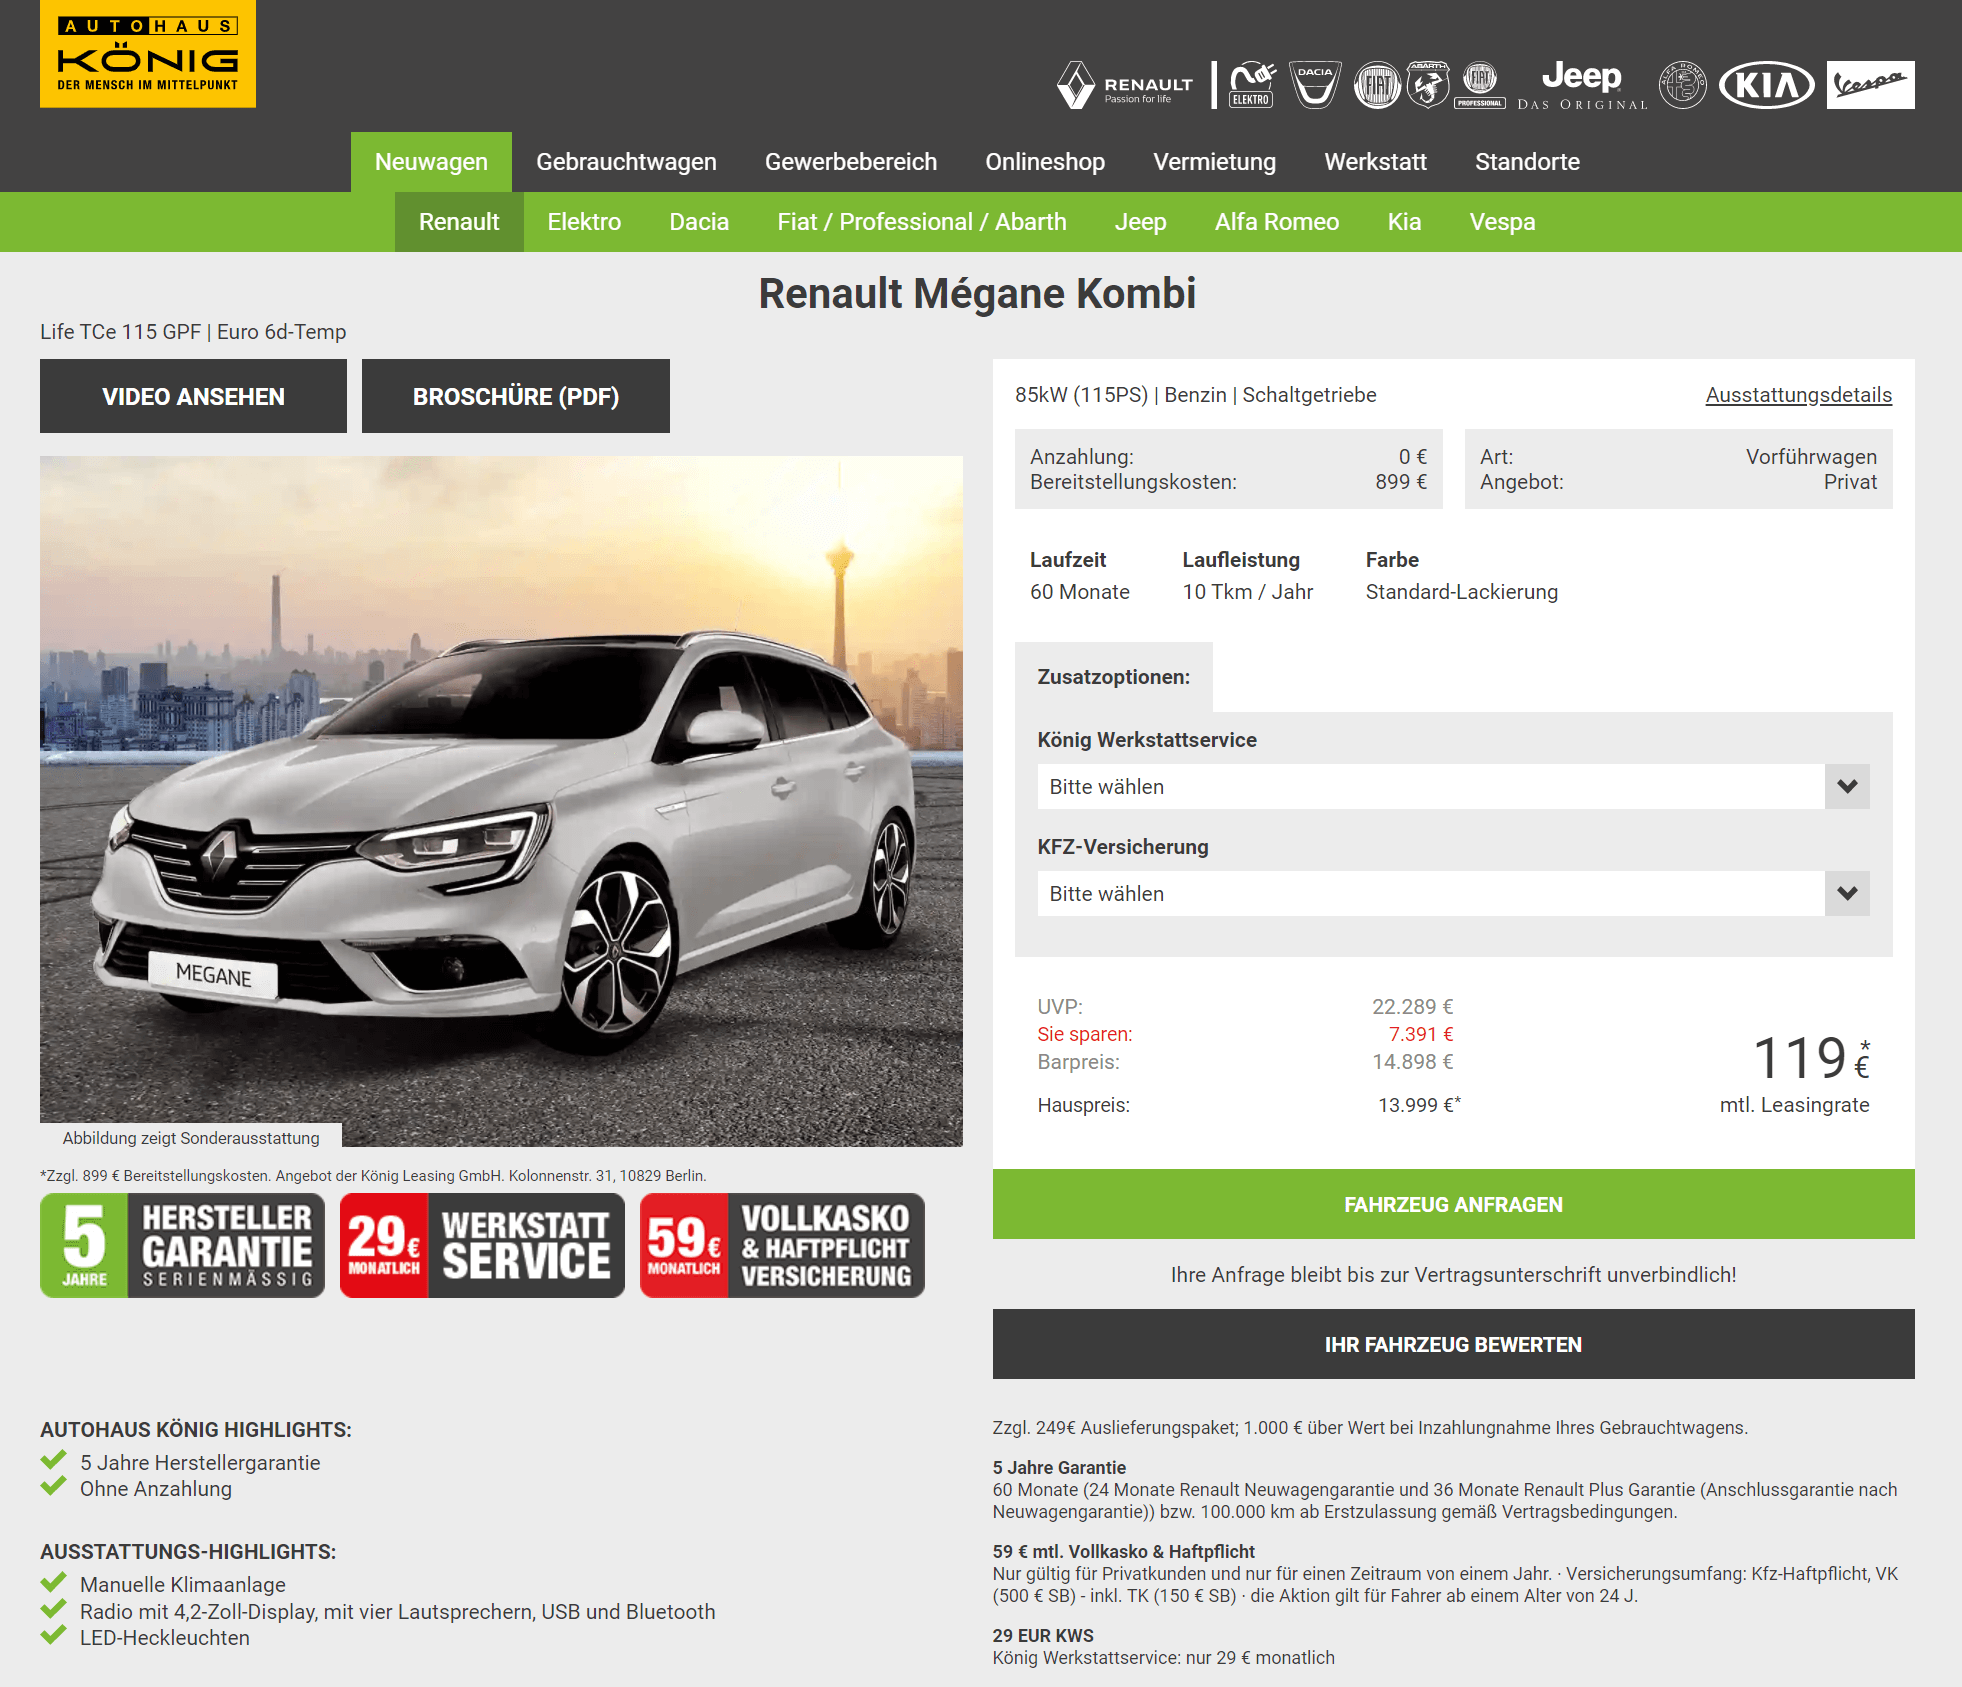Select the Jeep Das Original logo
The height and width of the screenshot is (1687, 1962).
coord(1582,85)
